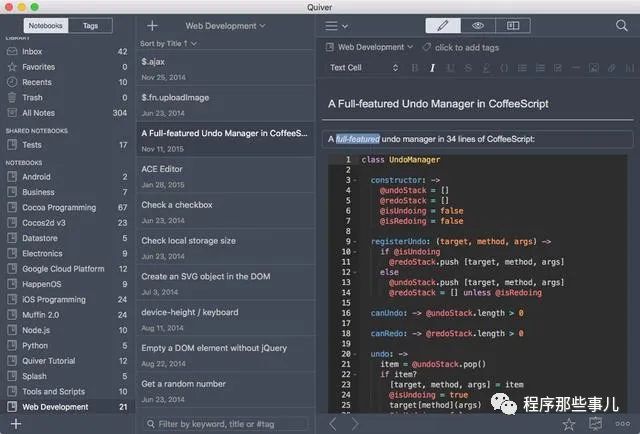Viewport: 640px width, 434px height.
Task: Insert a bulleted list
Action: [522, 68]
